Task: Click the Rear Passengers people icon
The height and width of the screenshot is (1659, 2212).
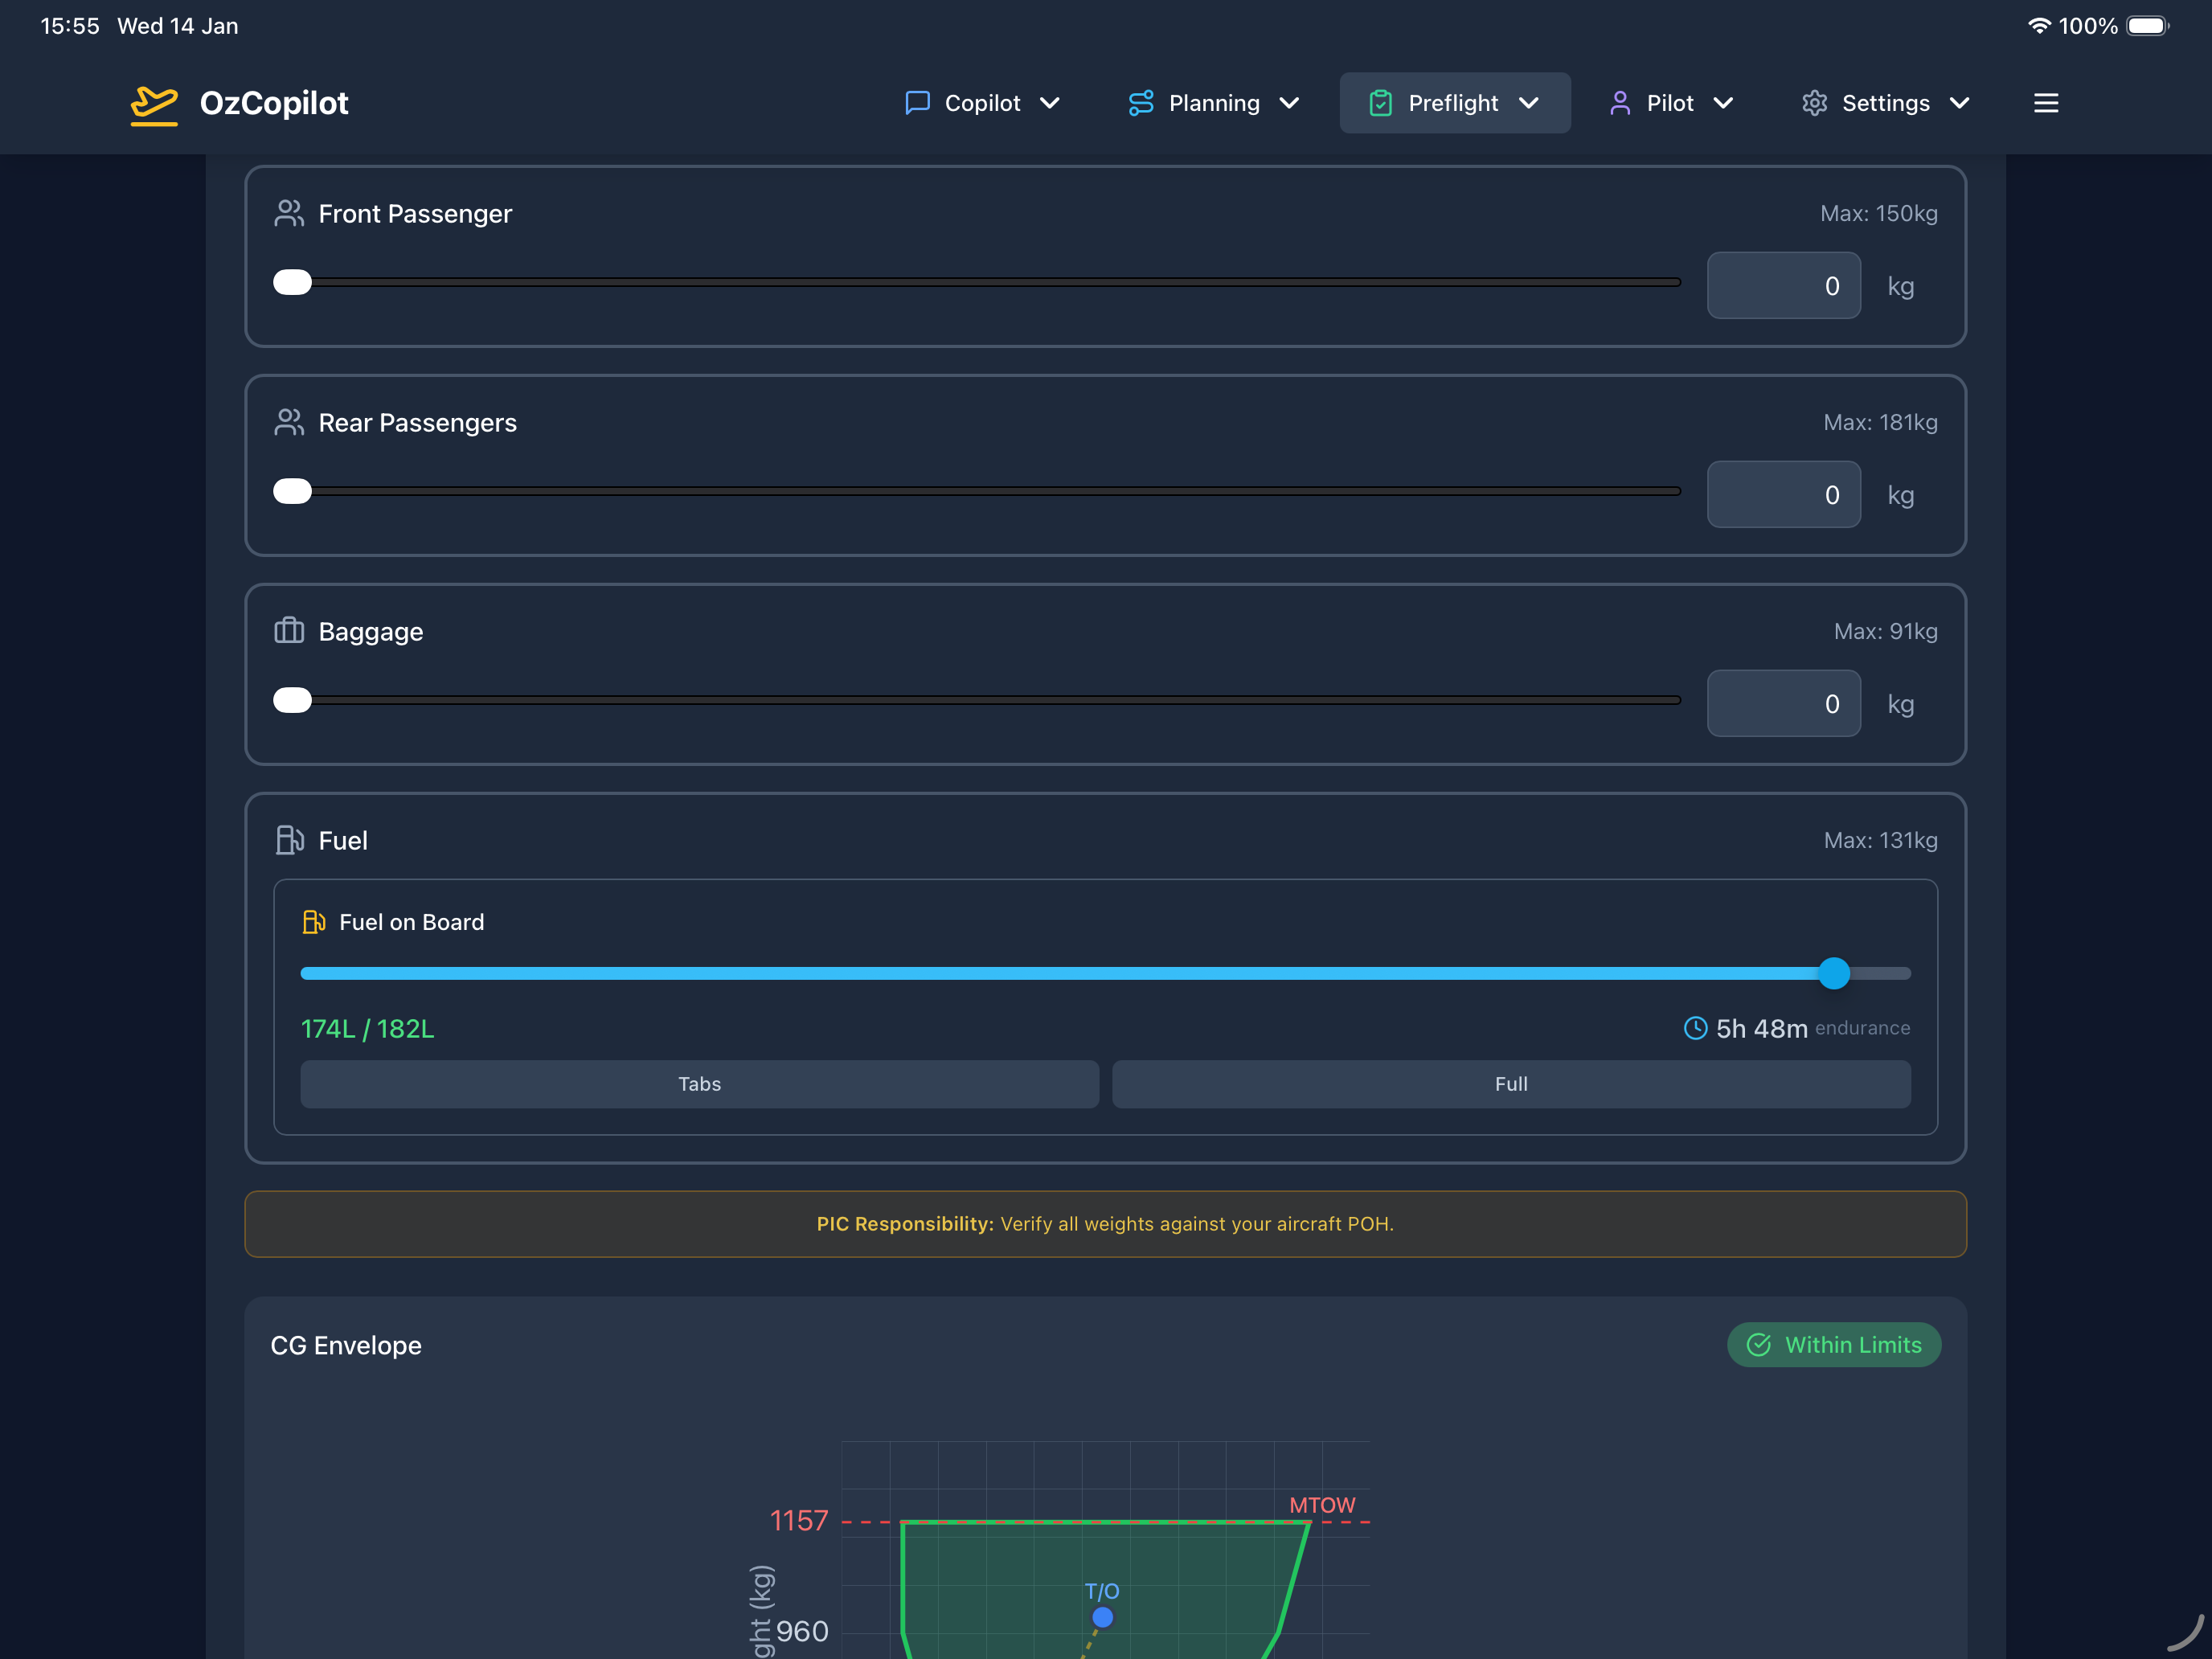Action: [289, 422]
